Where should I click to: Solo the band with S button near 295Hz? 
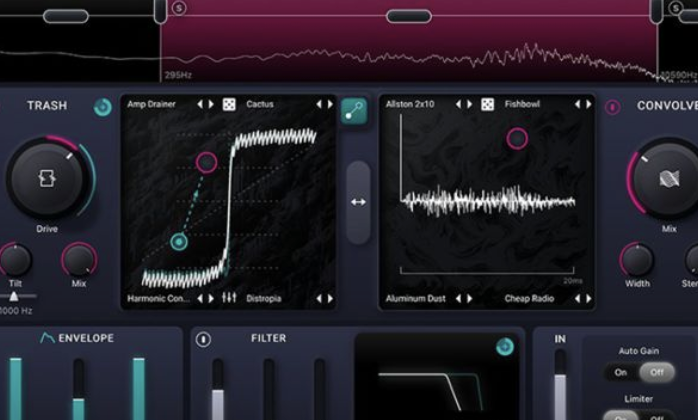179,8
